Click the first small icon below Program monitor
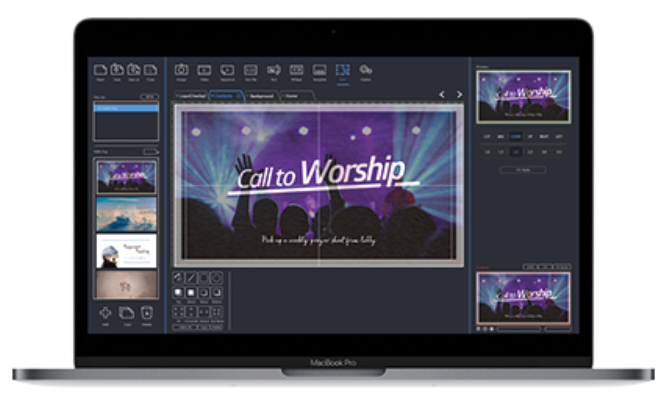 [479, 329]
